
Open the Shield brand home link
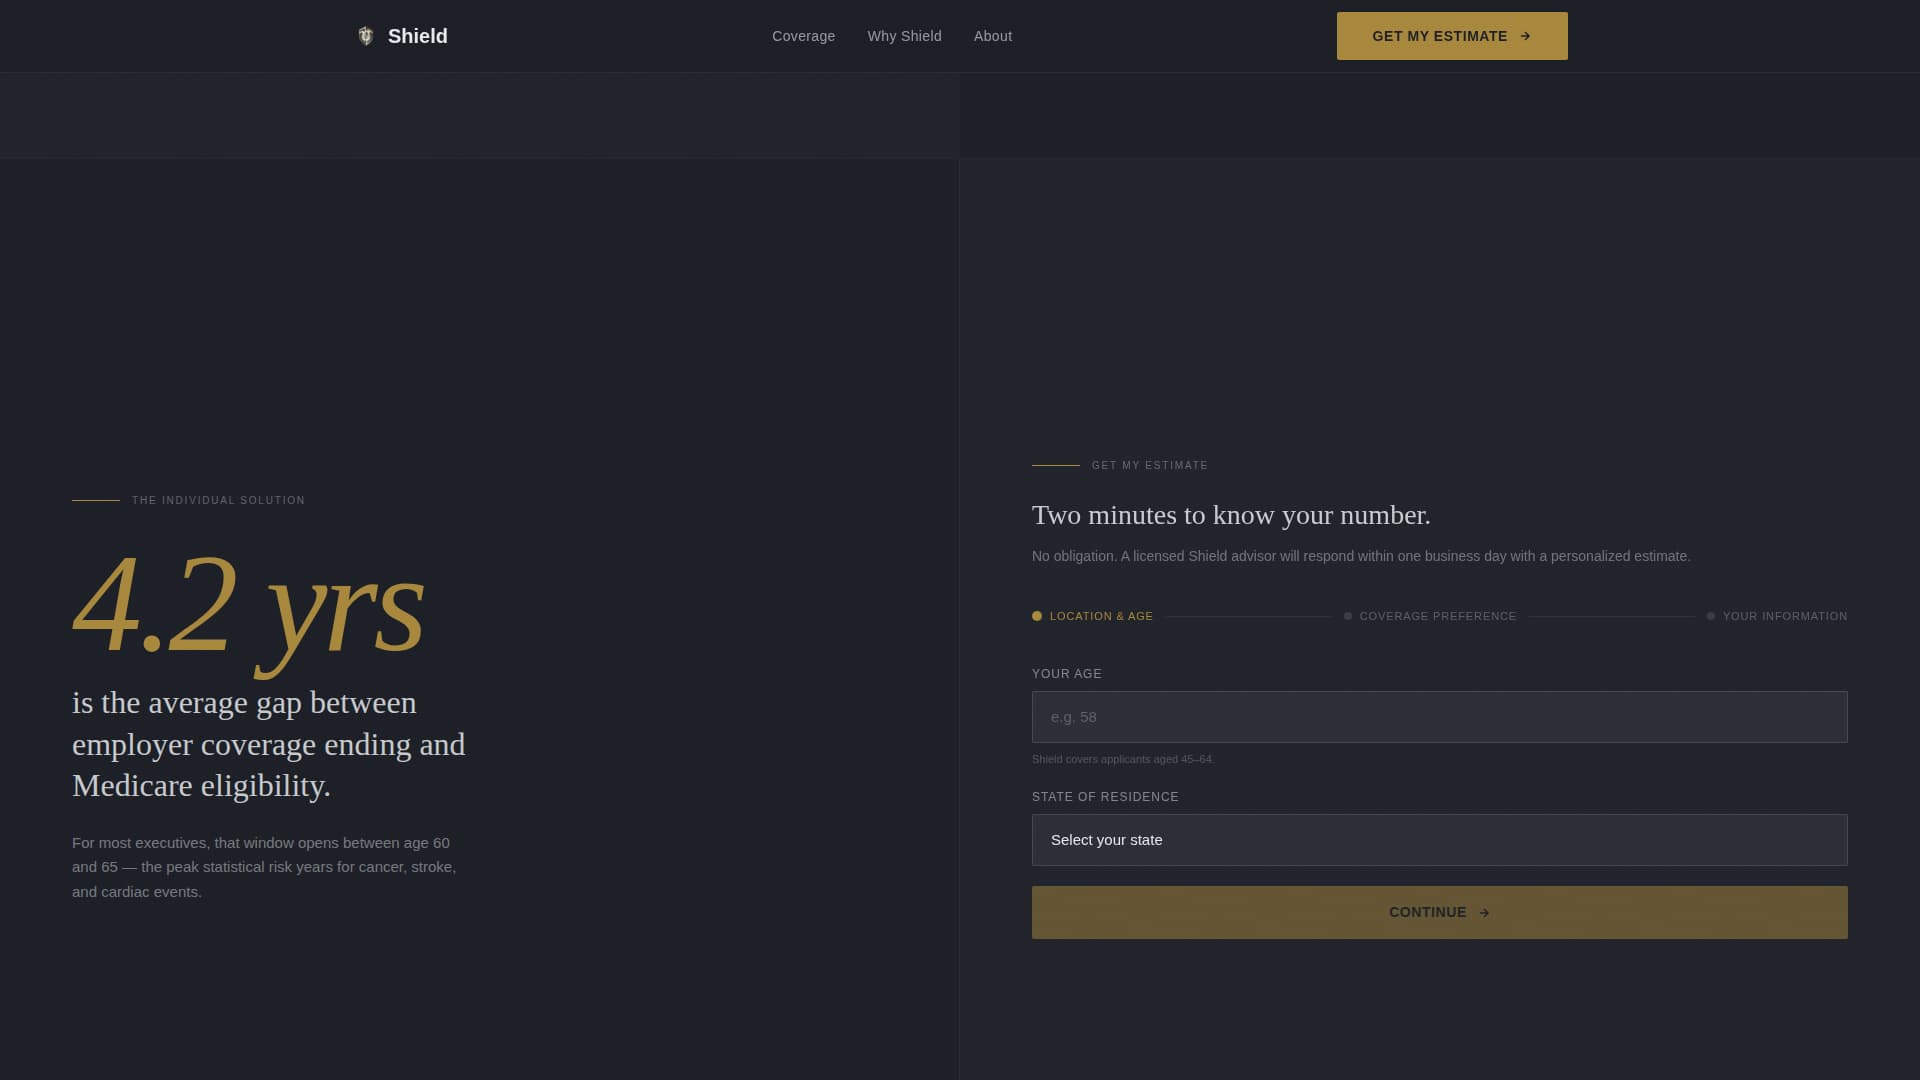pyautogui.click(x=402, y=36)
